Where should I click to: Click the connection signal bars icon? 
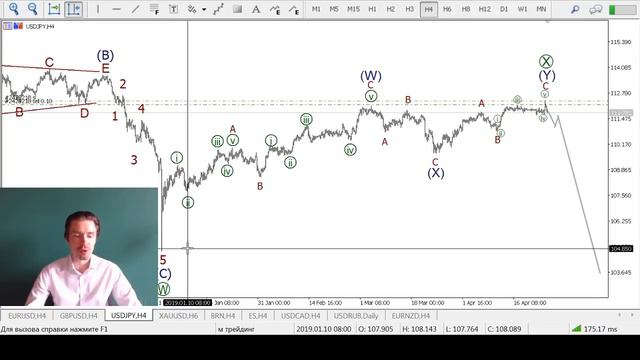tap(576, 329)
